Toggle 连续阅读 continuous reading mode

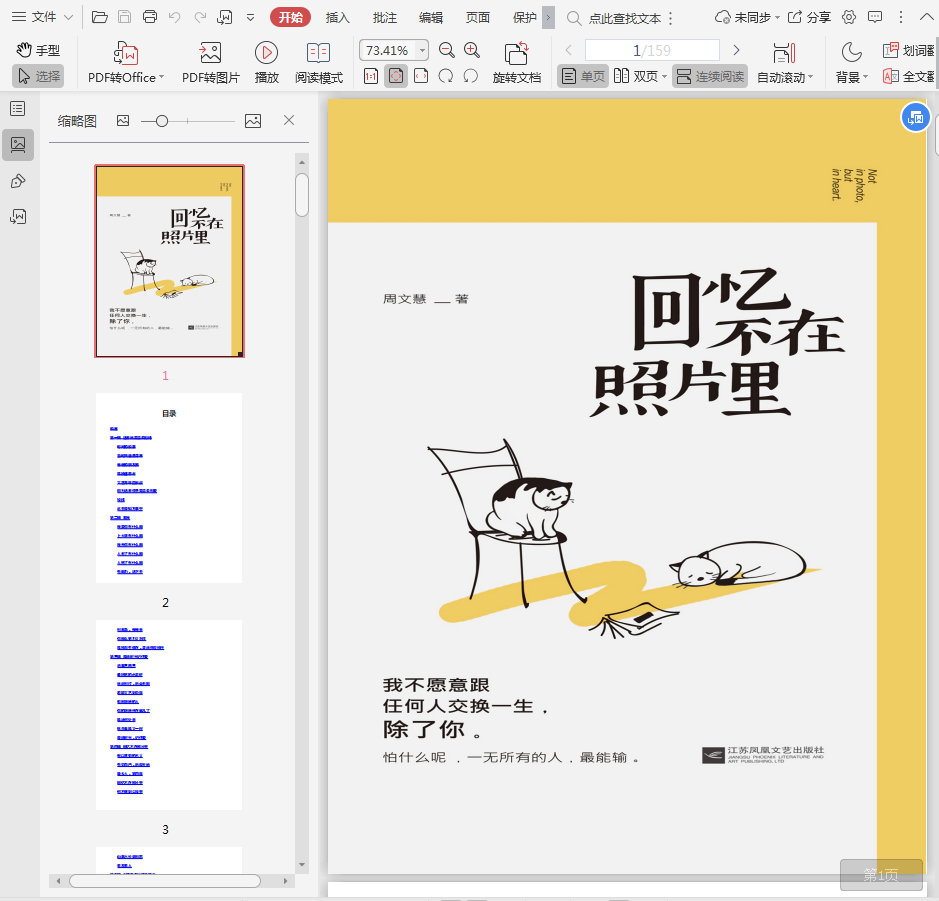click(x=710, y=76)
